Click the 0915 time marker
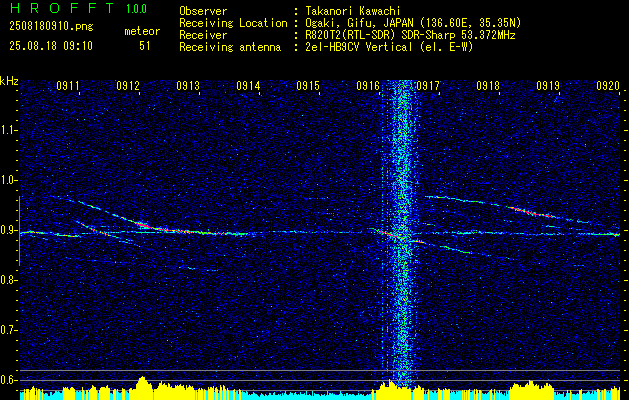Image resolution: width=629 pixels, height=400 pixels. pos(308,85)
